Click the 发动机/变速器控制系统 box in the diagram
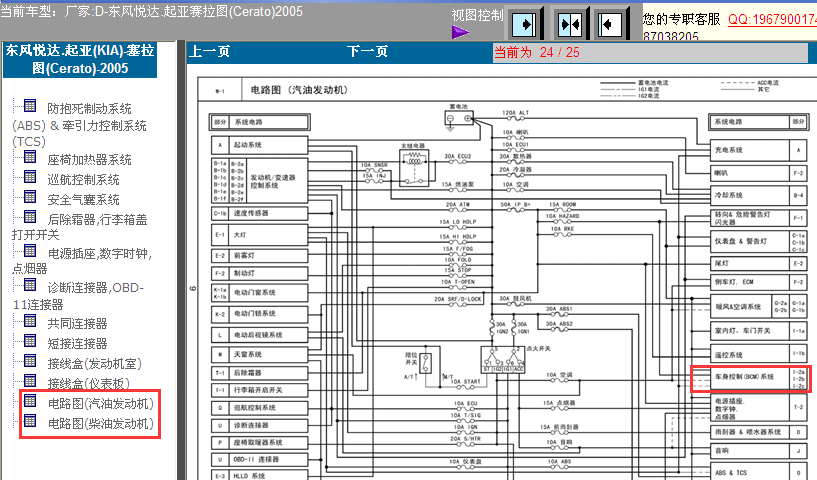 [259, 181]
